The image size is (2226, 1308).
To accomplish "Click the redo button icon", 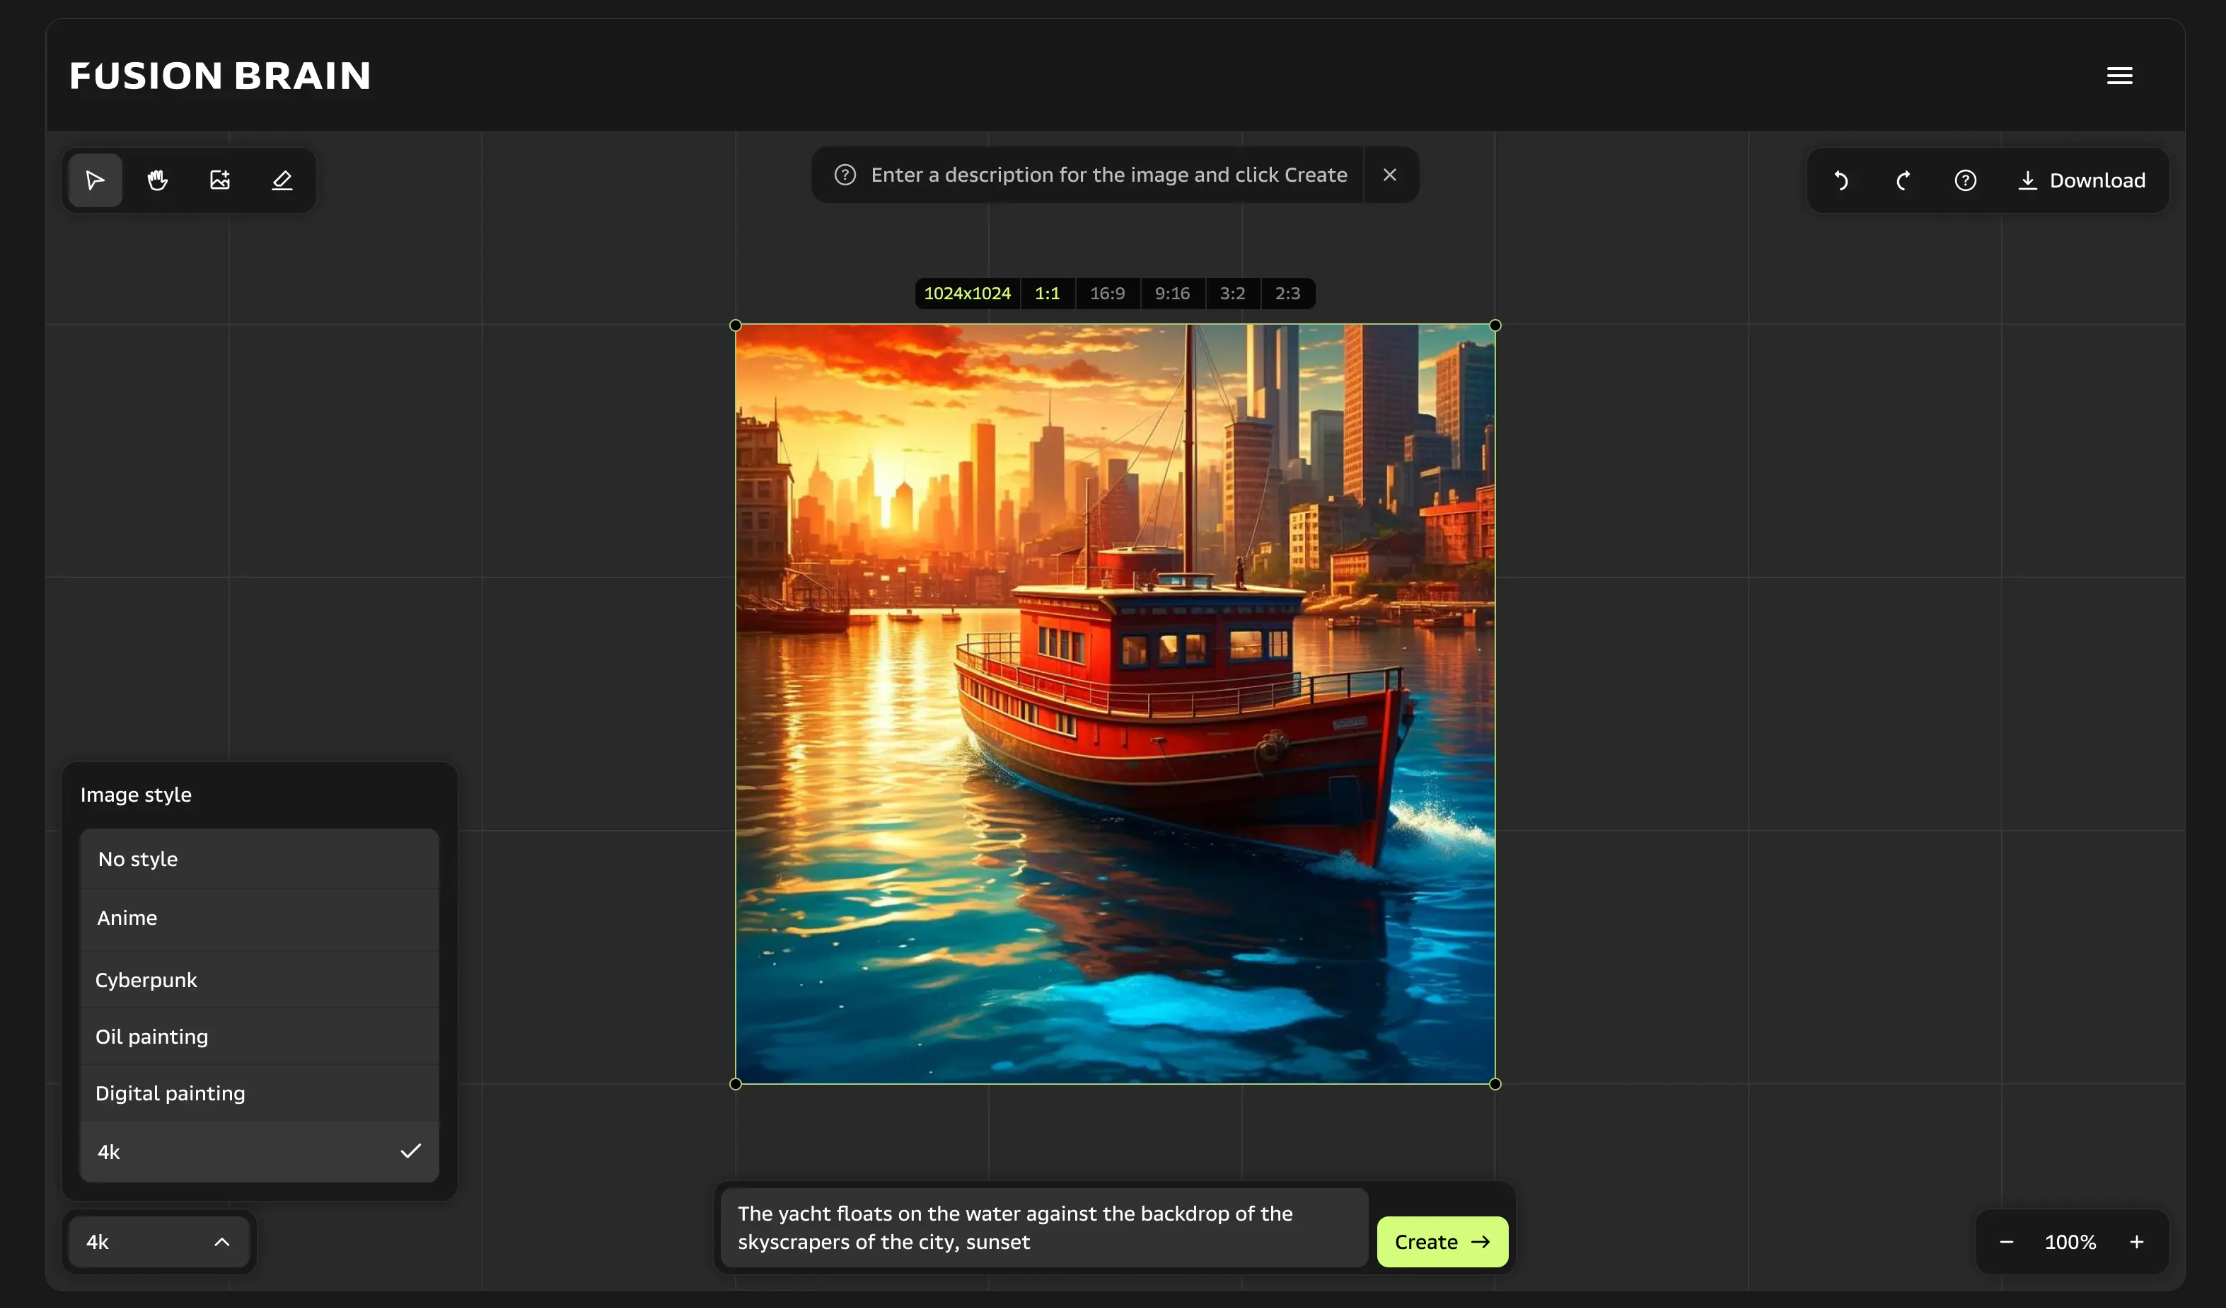I will (x=1902, y=179).
